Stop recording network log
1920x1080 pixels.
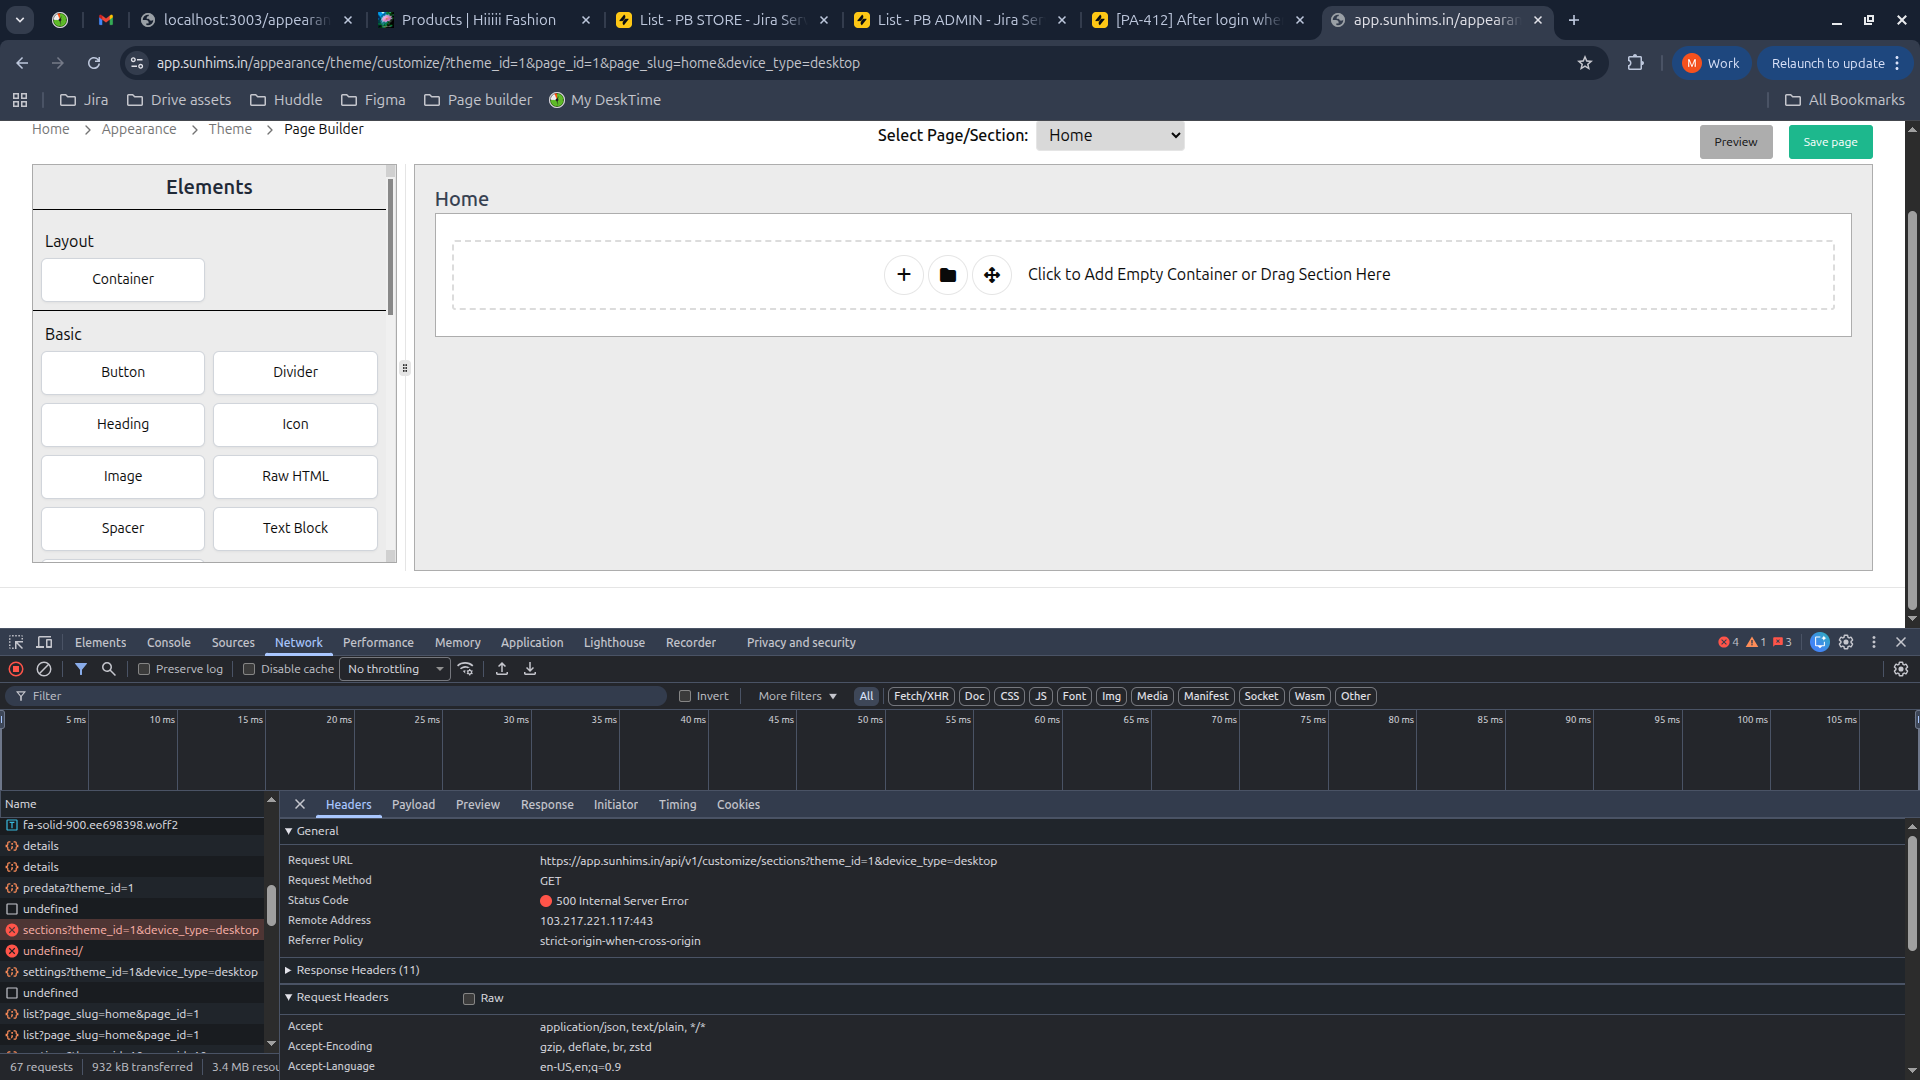pos(16,669)
